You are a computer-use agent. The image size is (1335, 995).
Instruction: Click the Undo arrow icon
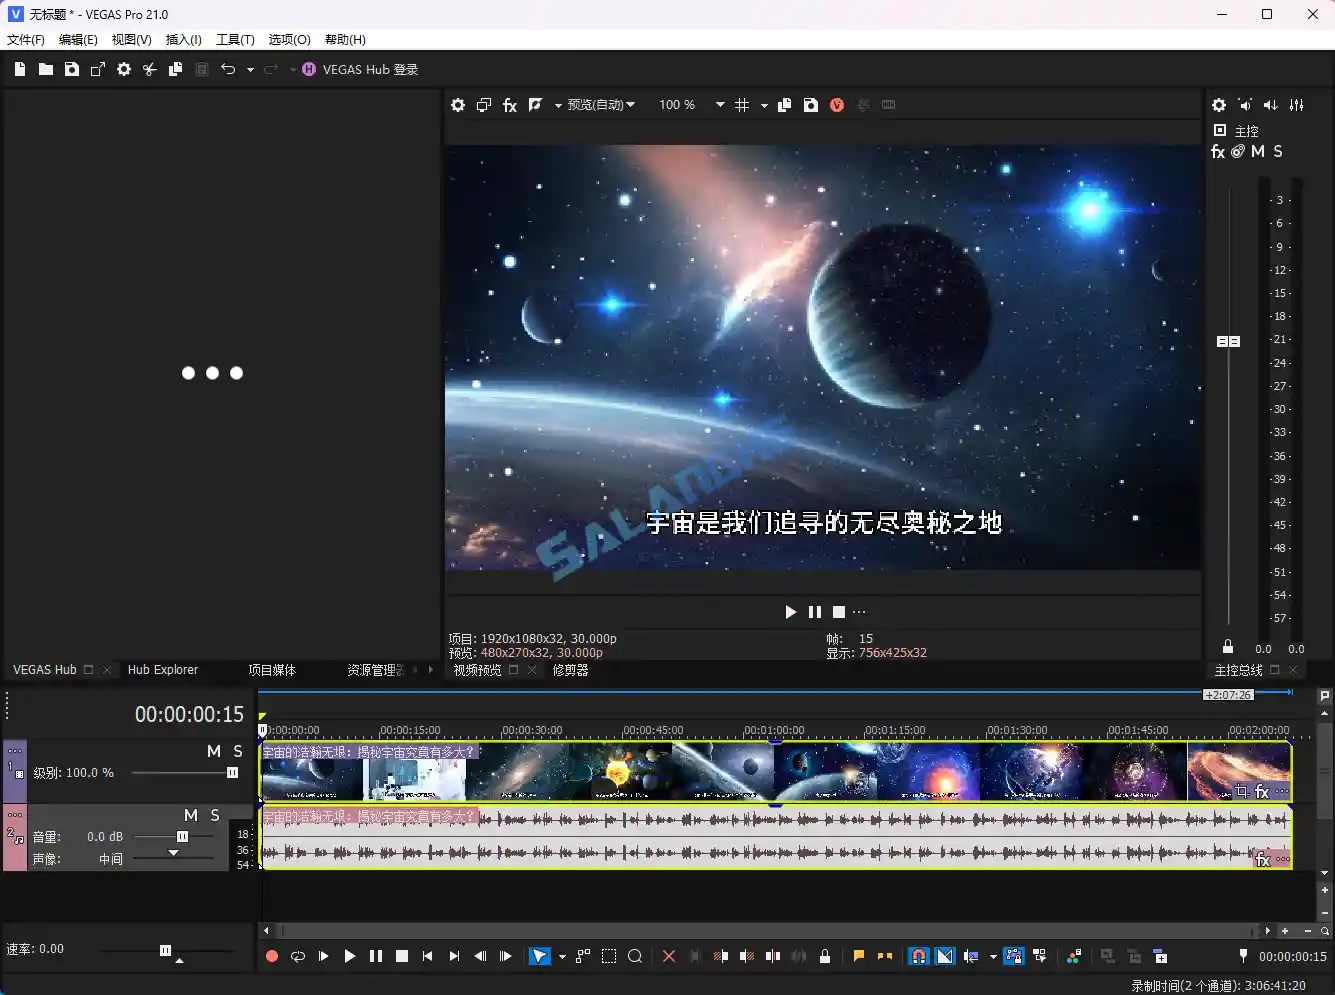click(228, 69)
